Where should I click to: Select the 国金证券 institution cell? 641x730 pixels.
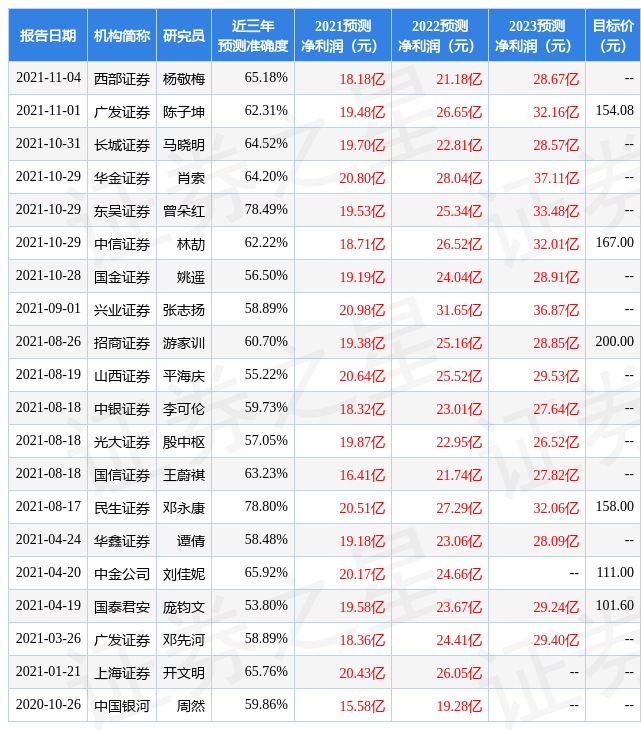click(x=122, y=277)
